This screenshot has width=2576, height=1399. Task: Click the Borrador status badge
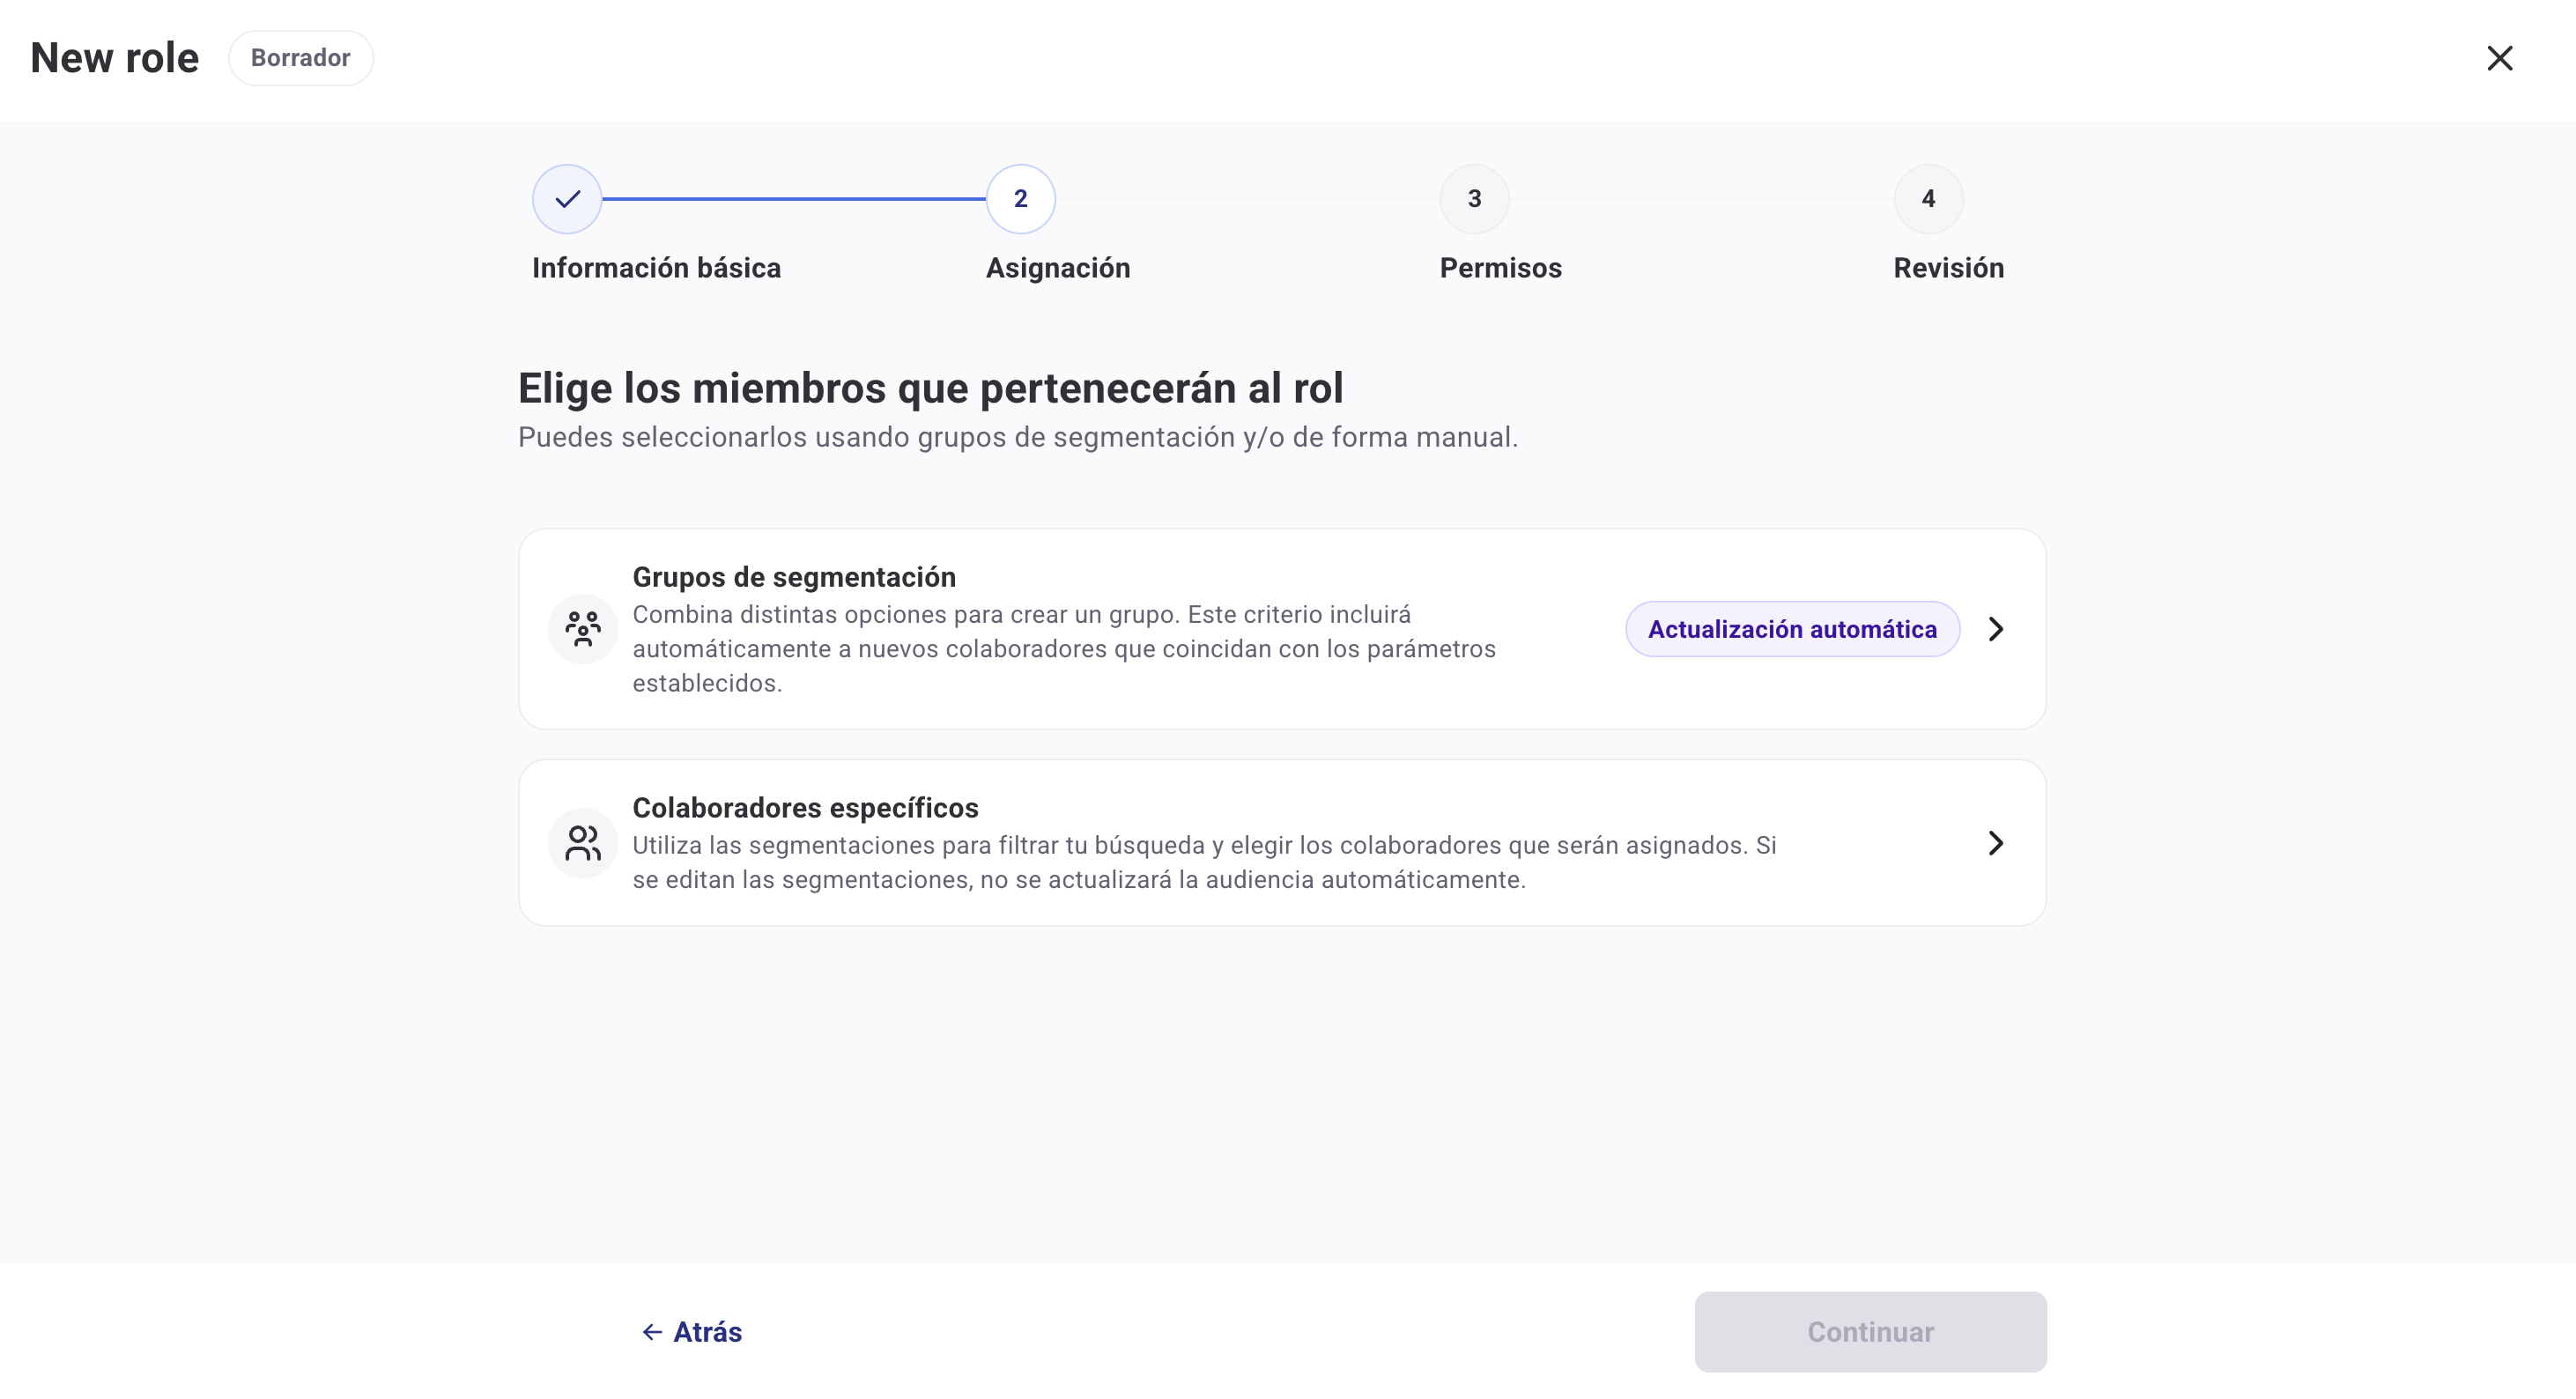point(300,58)
